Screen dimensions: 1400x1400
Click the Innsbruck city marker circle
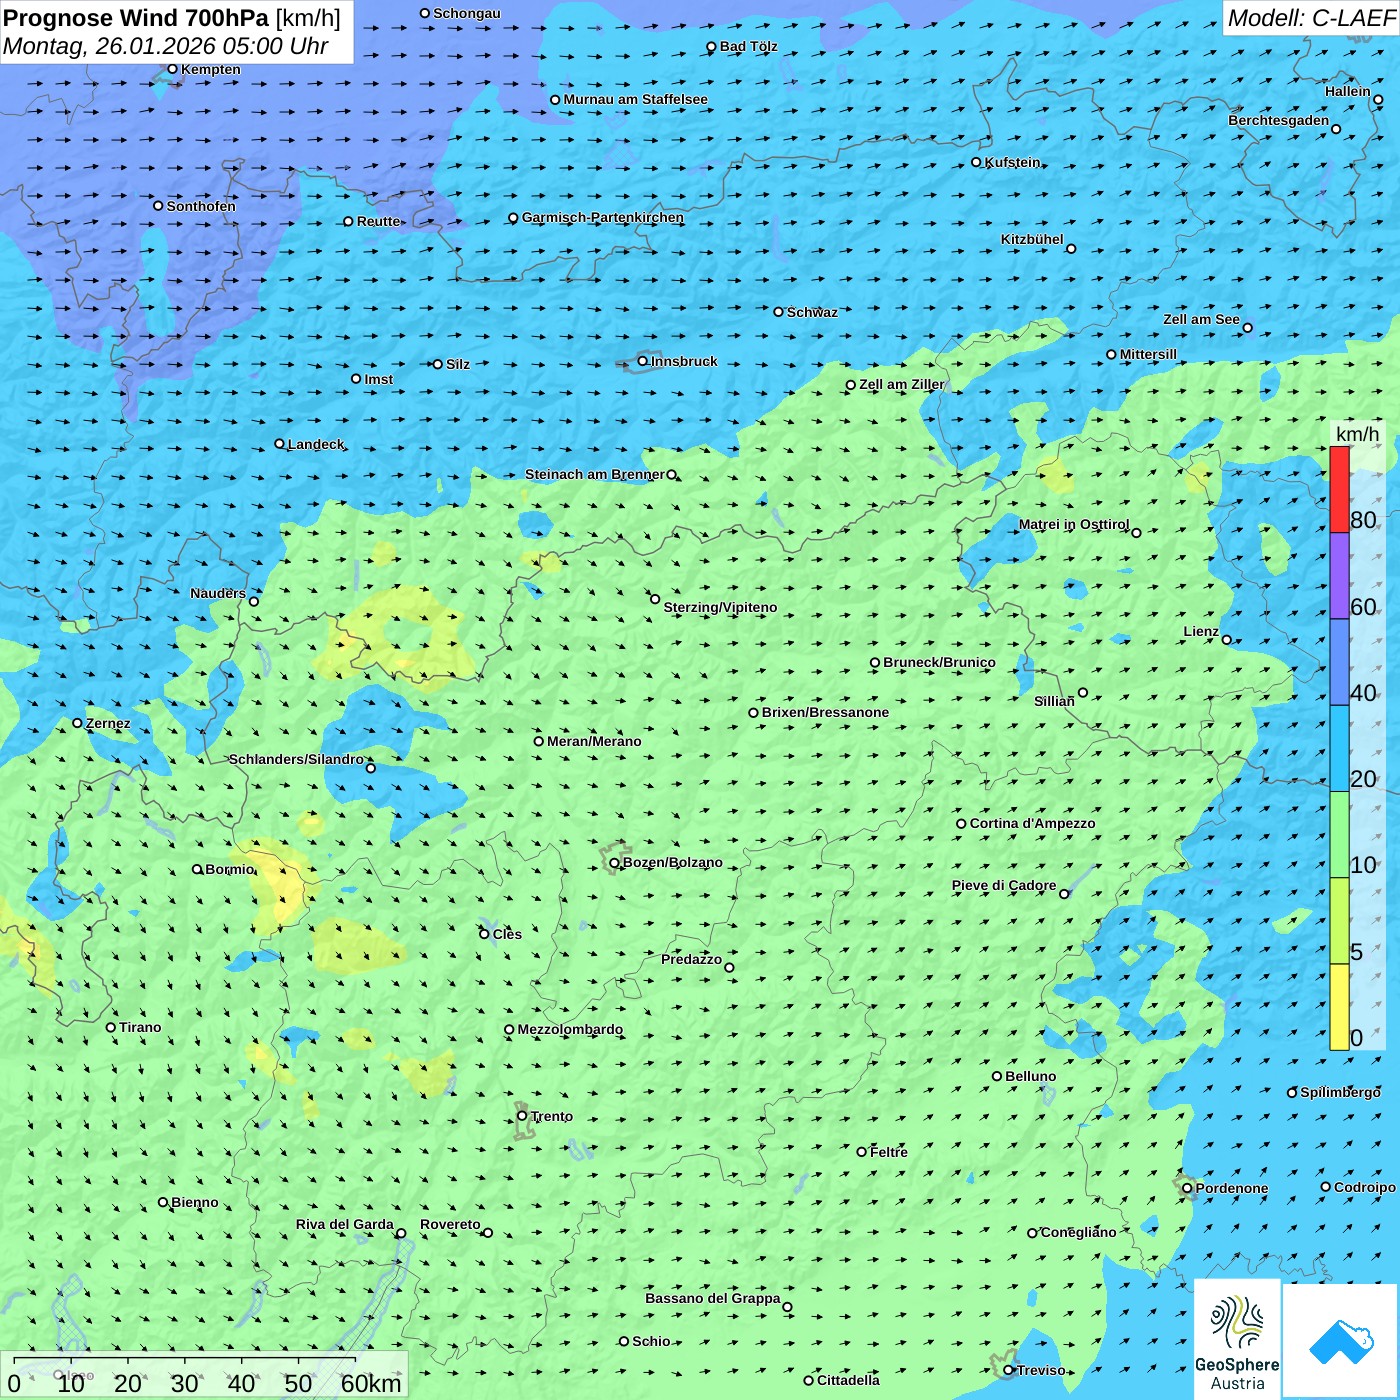point(643,361)
